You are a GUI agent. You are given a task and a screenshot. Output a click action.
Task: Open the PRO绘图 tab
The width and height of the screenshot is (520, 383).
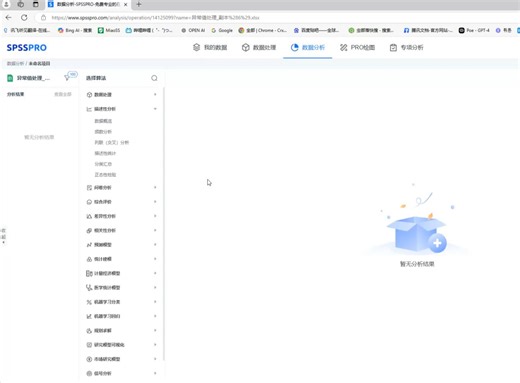click(357, 47)
